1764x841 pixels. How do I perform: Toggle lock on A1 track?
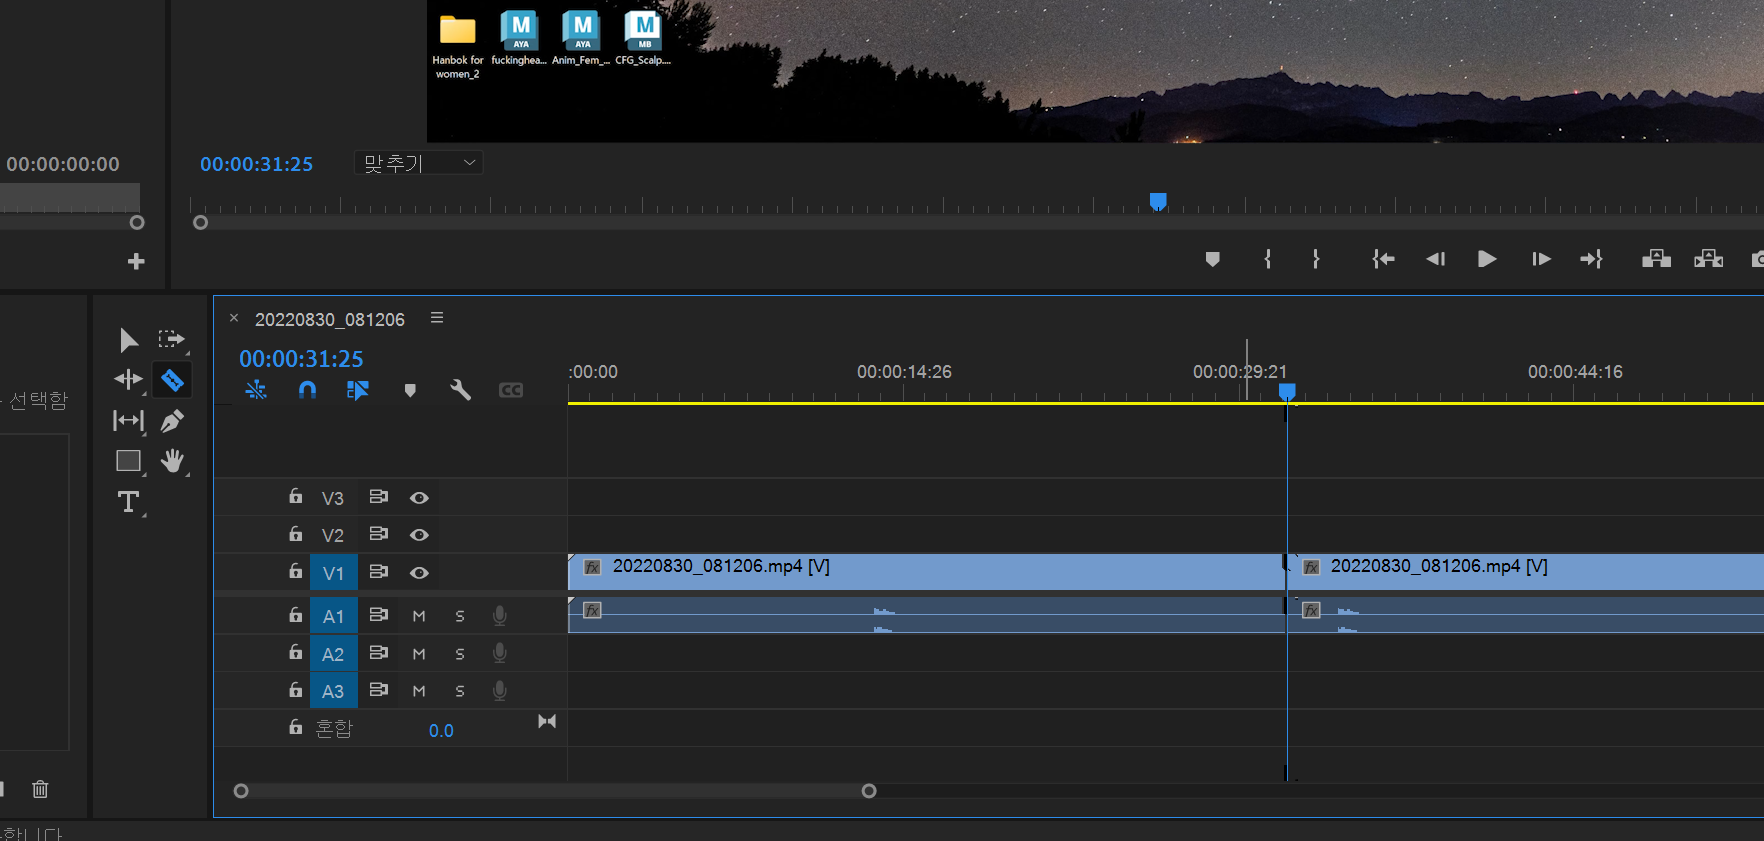coord(295,614)
